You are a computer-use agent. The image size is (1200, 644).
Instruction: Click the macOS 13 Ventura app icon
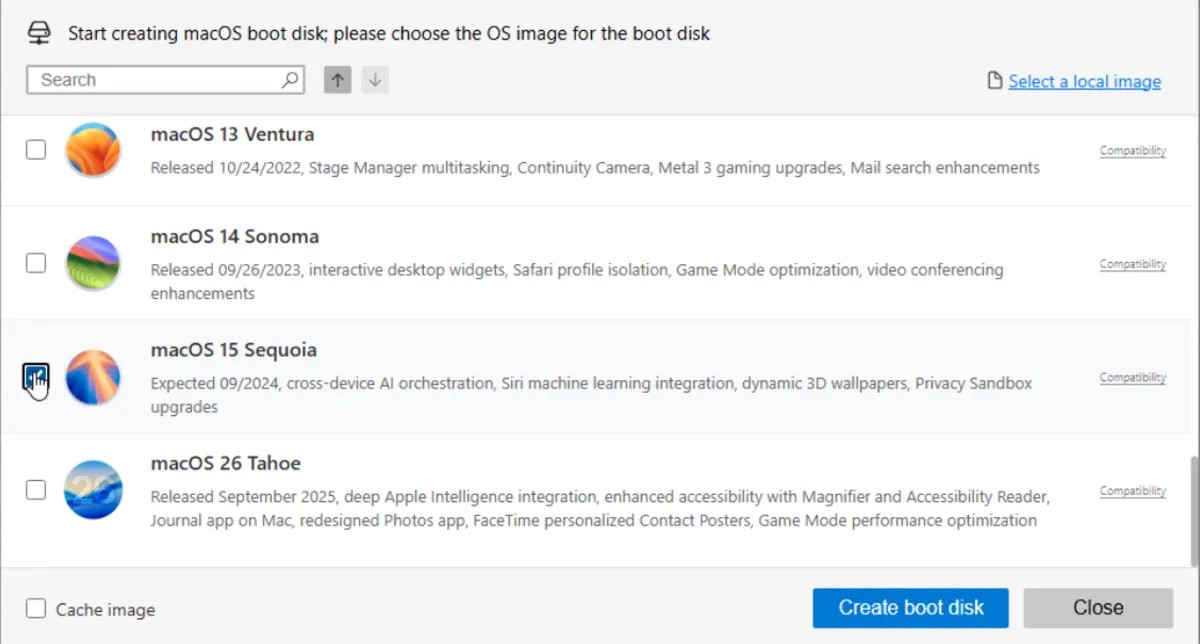[x=93, y=149]
